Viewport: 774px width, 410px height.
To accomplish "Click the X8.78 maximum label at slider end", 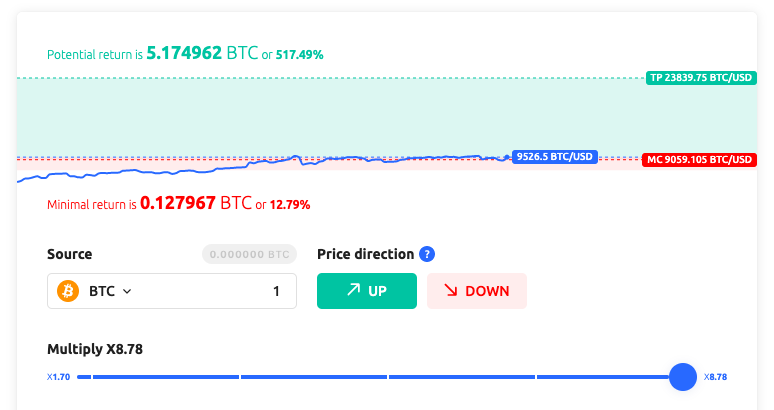I will (715, 377).
